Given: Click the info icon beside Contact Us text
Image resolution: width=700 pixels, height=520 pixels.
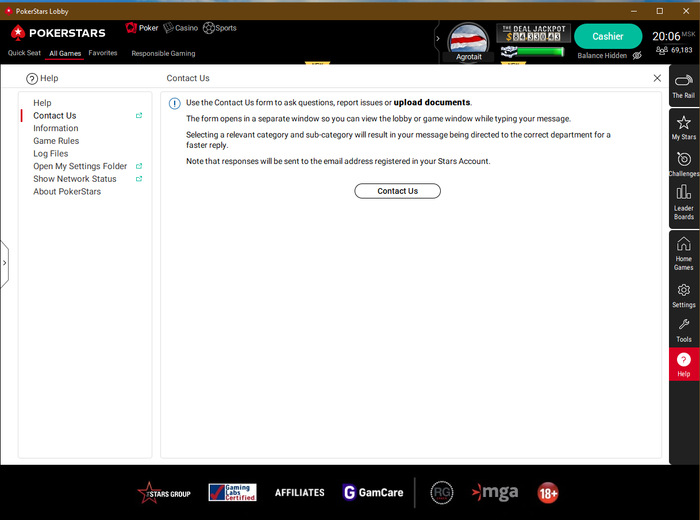Looking at the screenshot, I should pyautogui.click(x=174, y=104).
